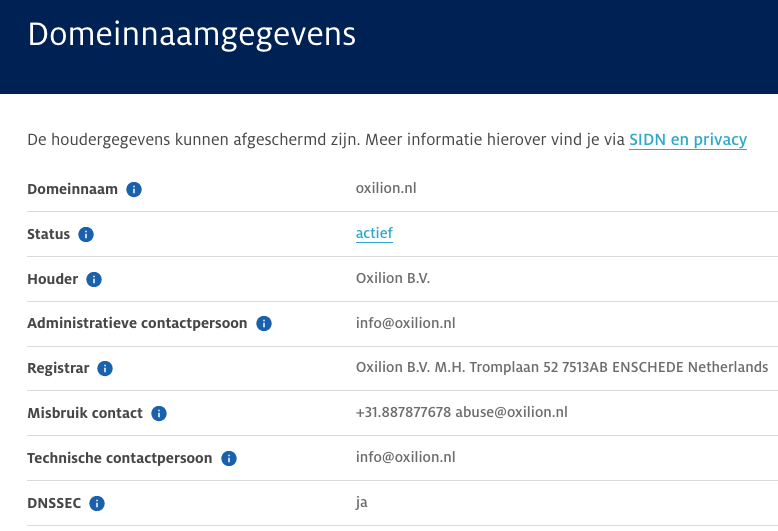Click the DNSSEC value ja
This screenshot has width=778, height=531.
(362, 502)
